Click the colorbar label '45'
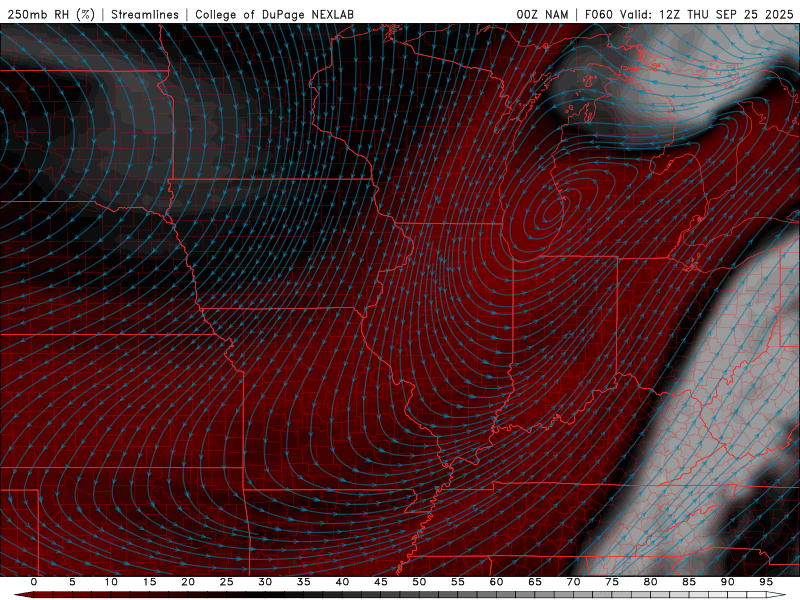 (x=381, y=582)
